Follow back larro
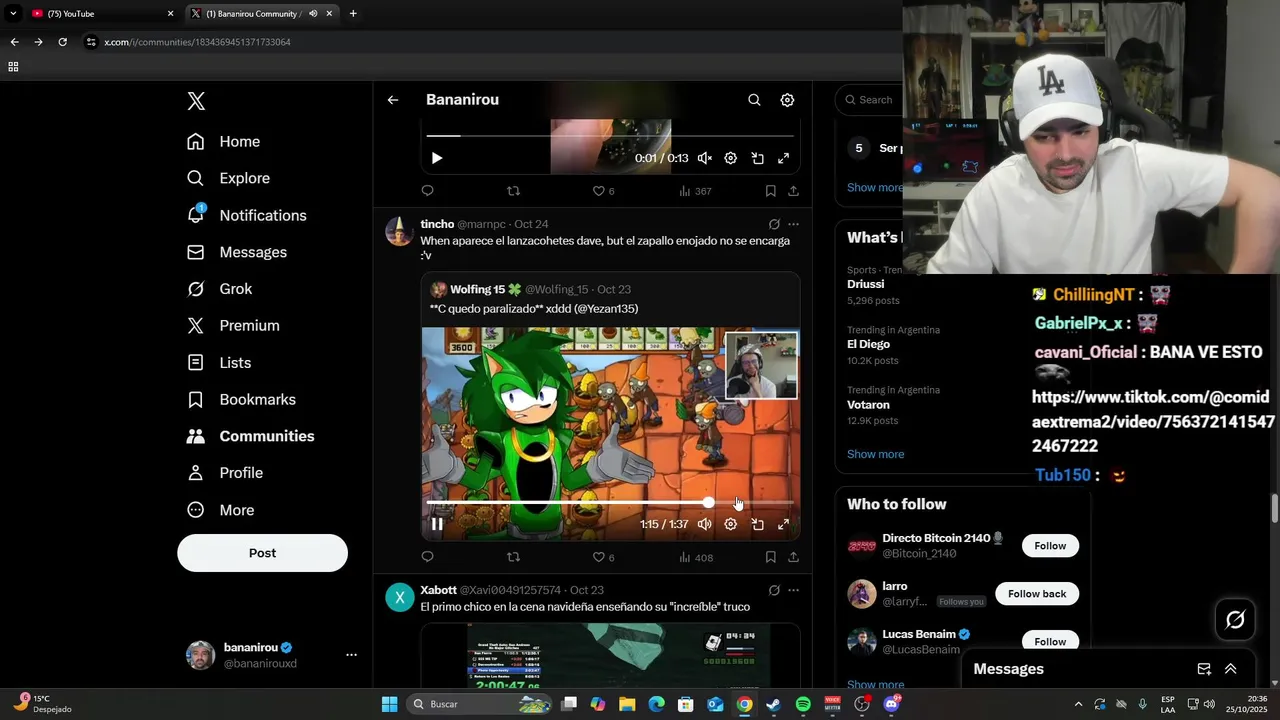Screen dimensions: 1280x720 click(x=1037, y=594)
